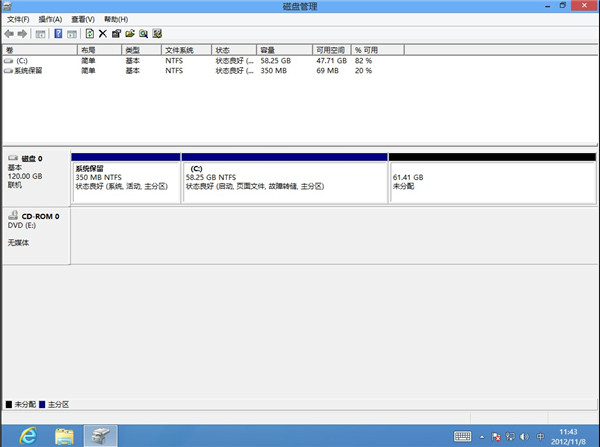Click the Properties icon in toolbar
This screenshot has width=600, height=447.
click(x=117, y=33)
